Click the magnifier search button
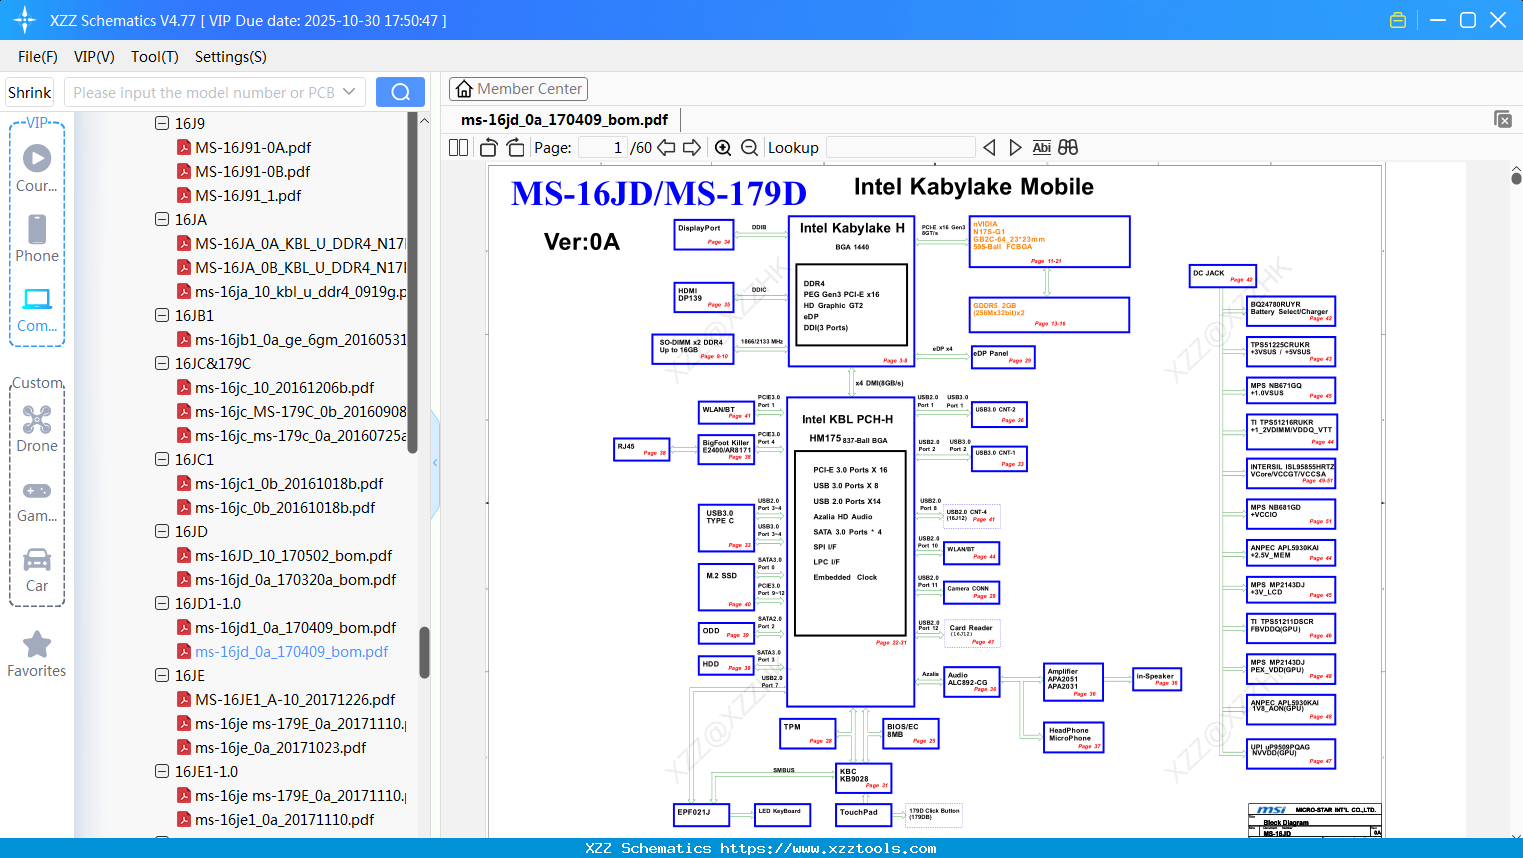Screen dimensions: 1523x858 [x=400, y=92]
